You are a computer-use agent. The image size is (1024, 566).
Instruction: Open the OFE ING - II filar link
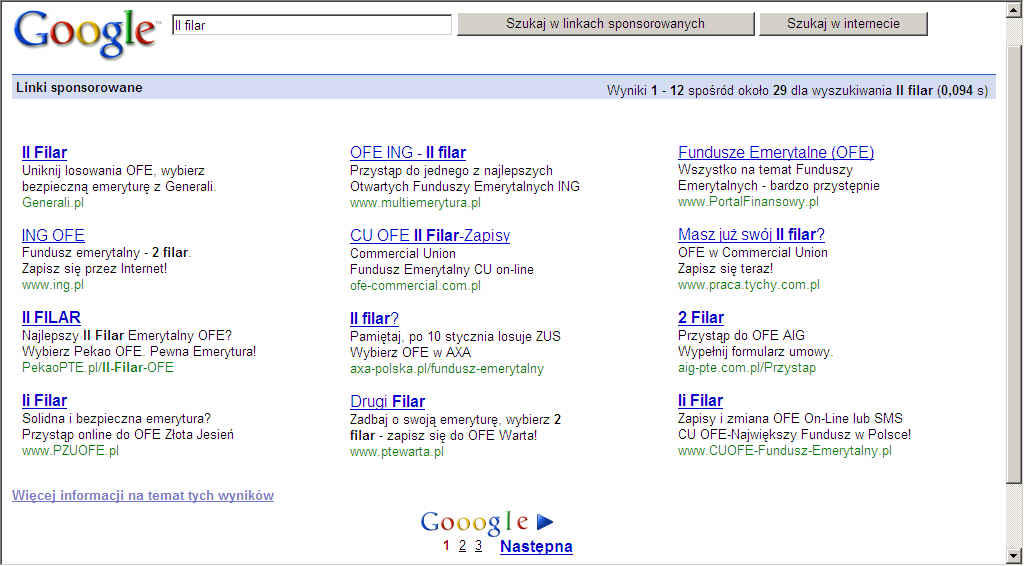pyautogui.click(x=408, y=153)
